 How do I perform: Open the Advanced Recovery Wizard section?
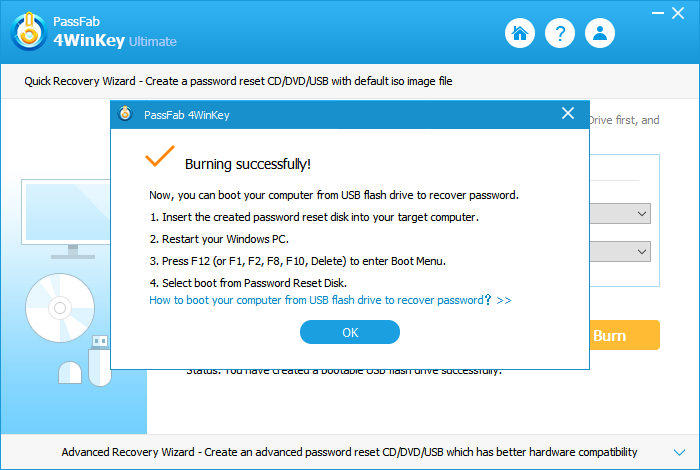(349, 451)
